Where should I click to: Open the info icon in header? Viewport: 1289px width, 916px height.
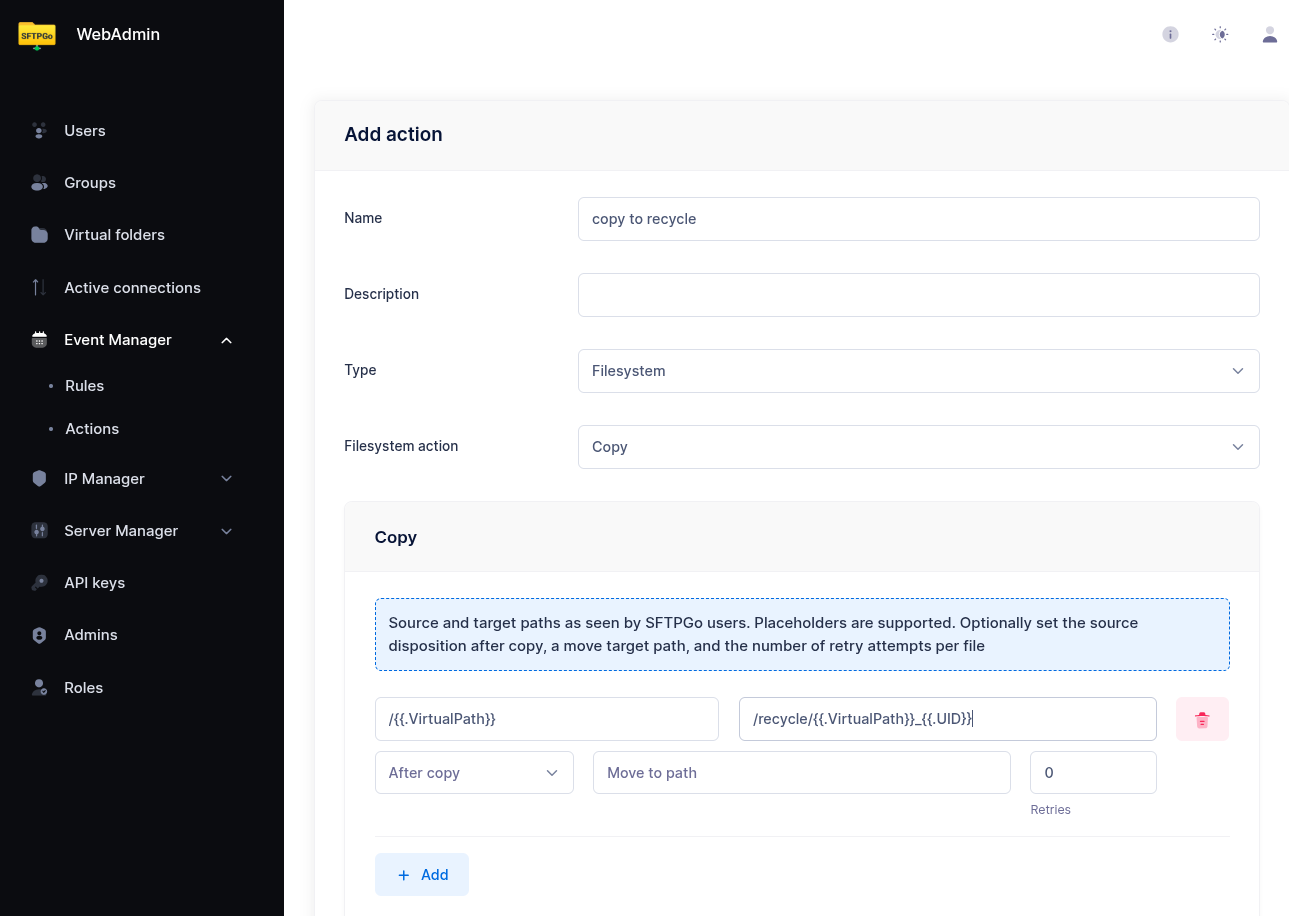tap(1170, 34)
